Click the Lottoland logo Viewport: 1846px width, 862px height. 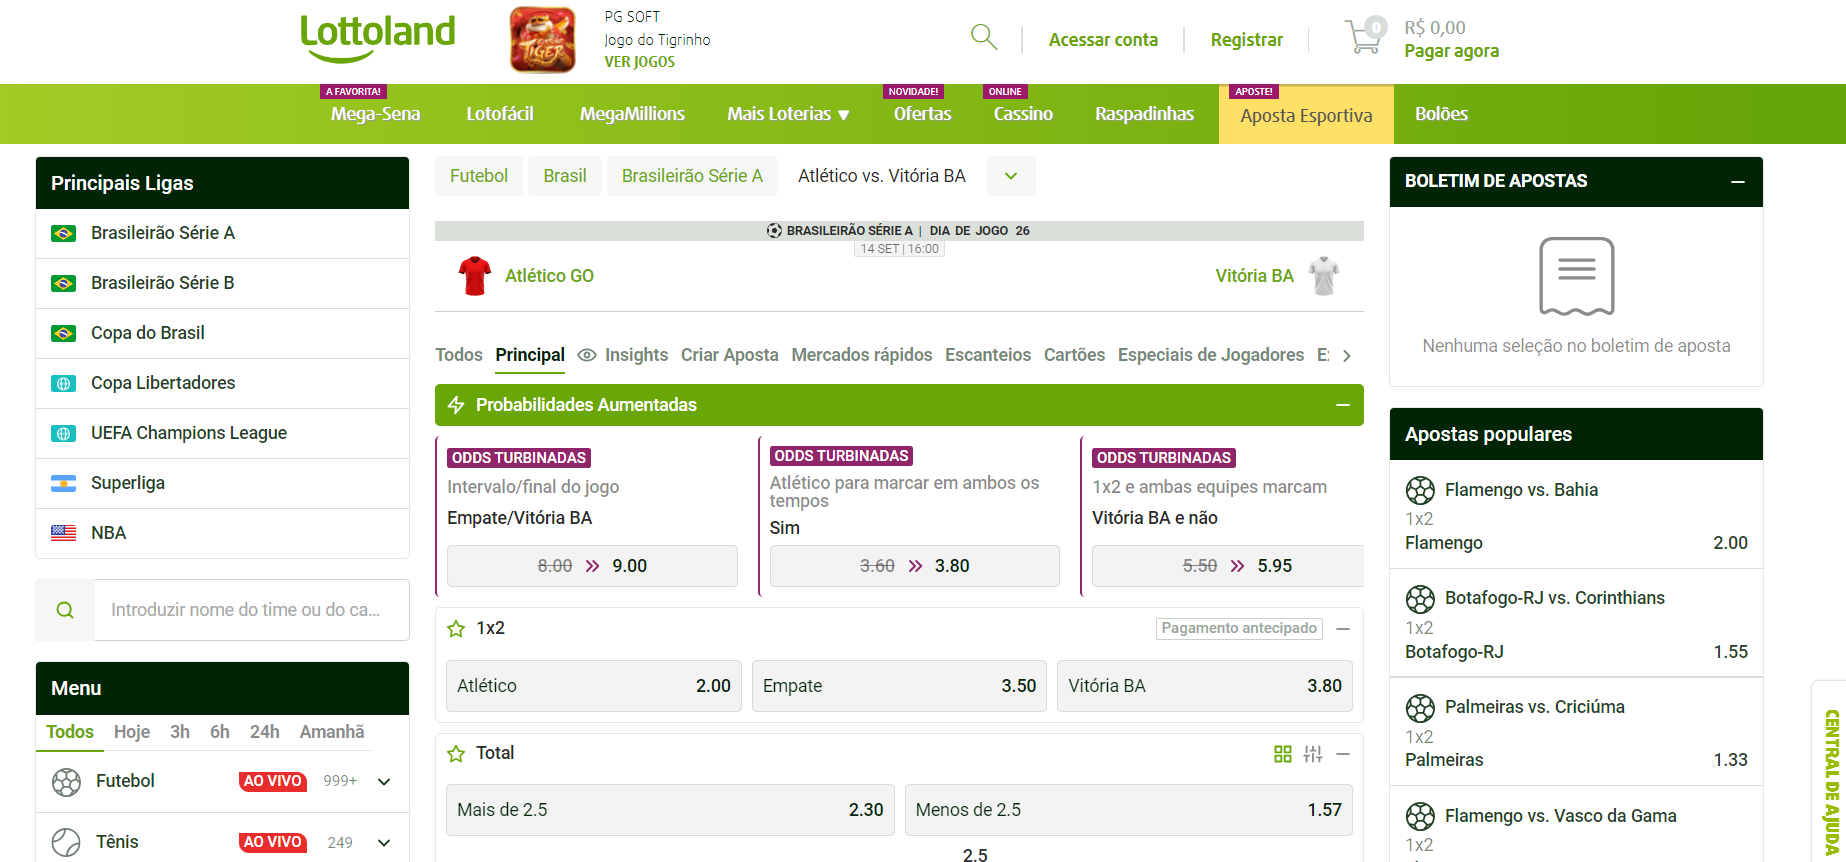tap(378, 38)
